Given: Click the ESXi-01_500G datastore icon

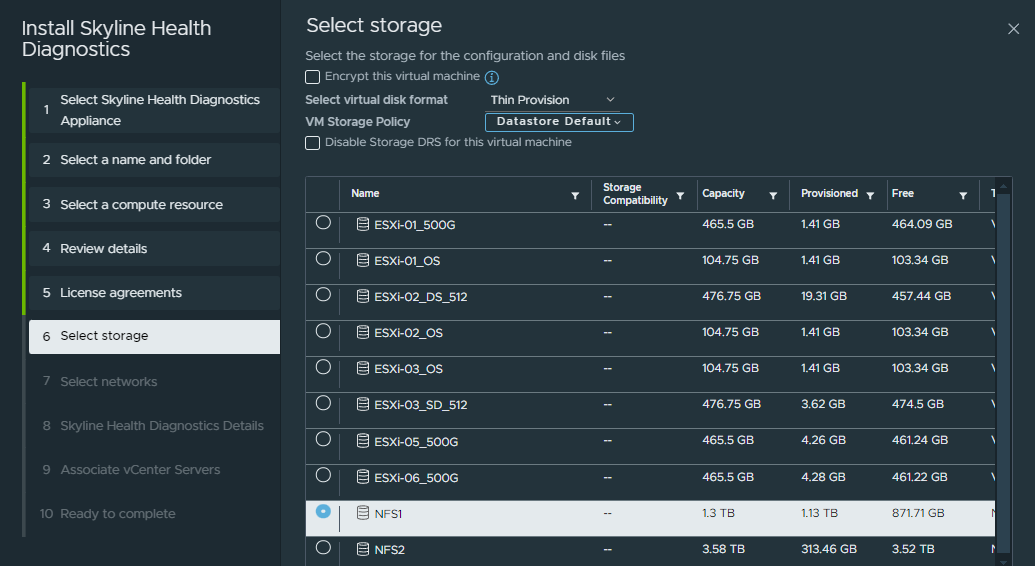Looking at the screenshot, I should pos(362,224).
